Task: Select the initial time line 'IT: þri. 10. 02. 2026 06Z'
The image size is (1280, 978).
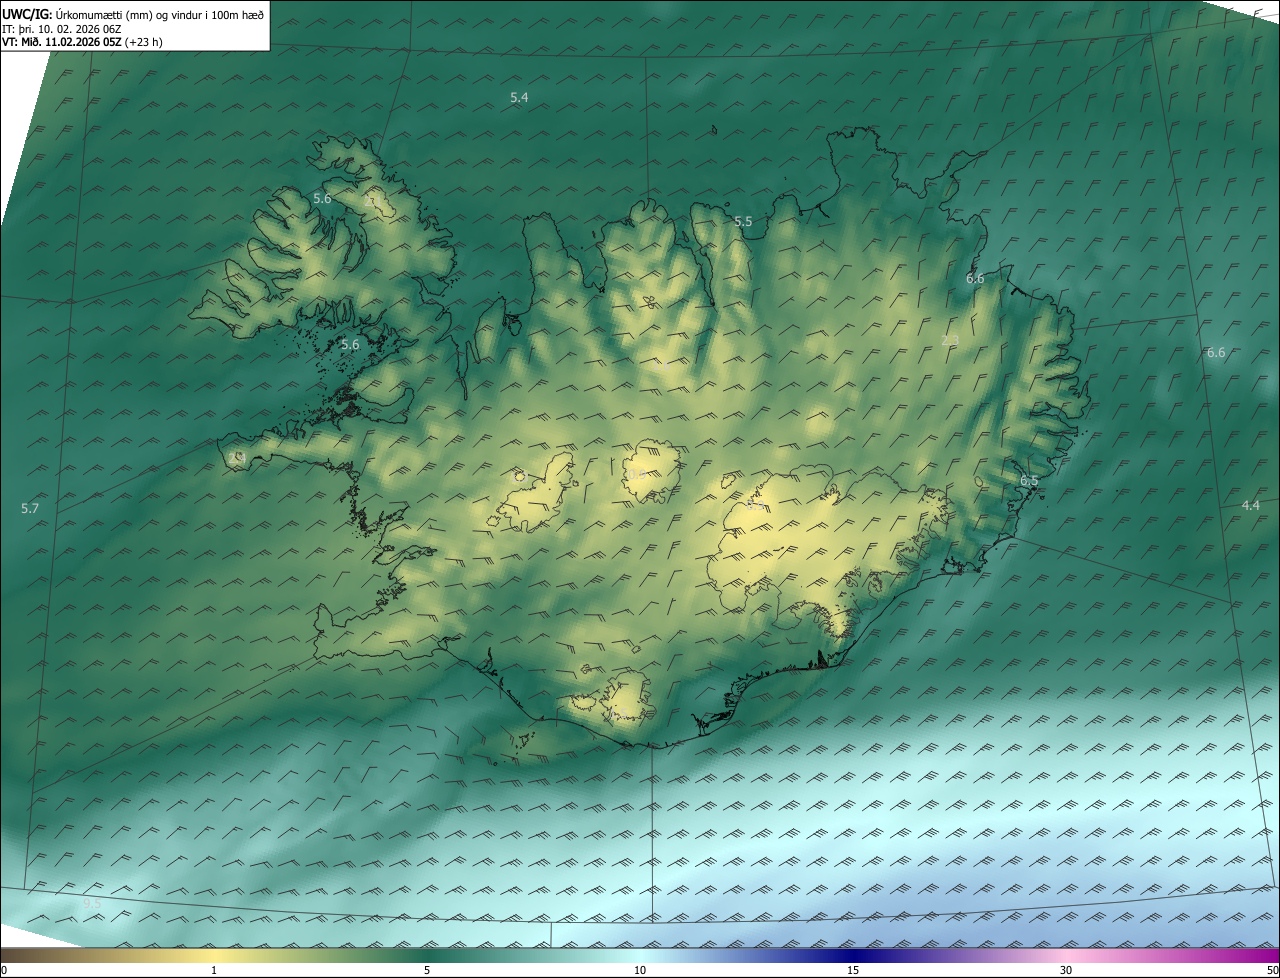Action: pyautogui.click(x=61, y=28)
